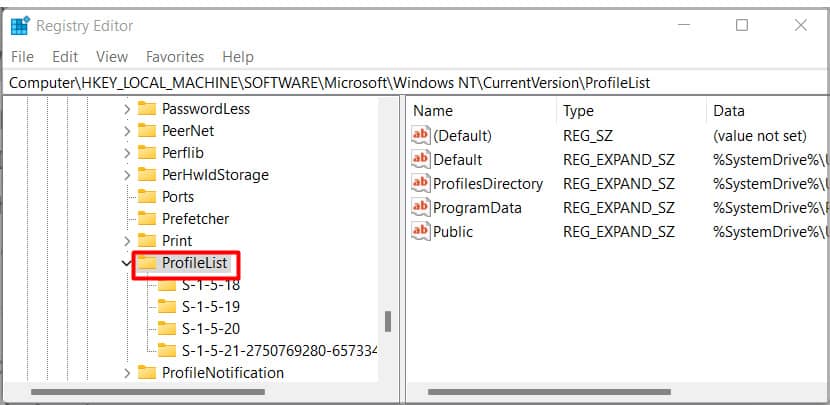The image size is (830, 405).
Task: Select the ProfileList key label
Action: [194, 263]
